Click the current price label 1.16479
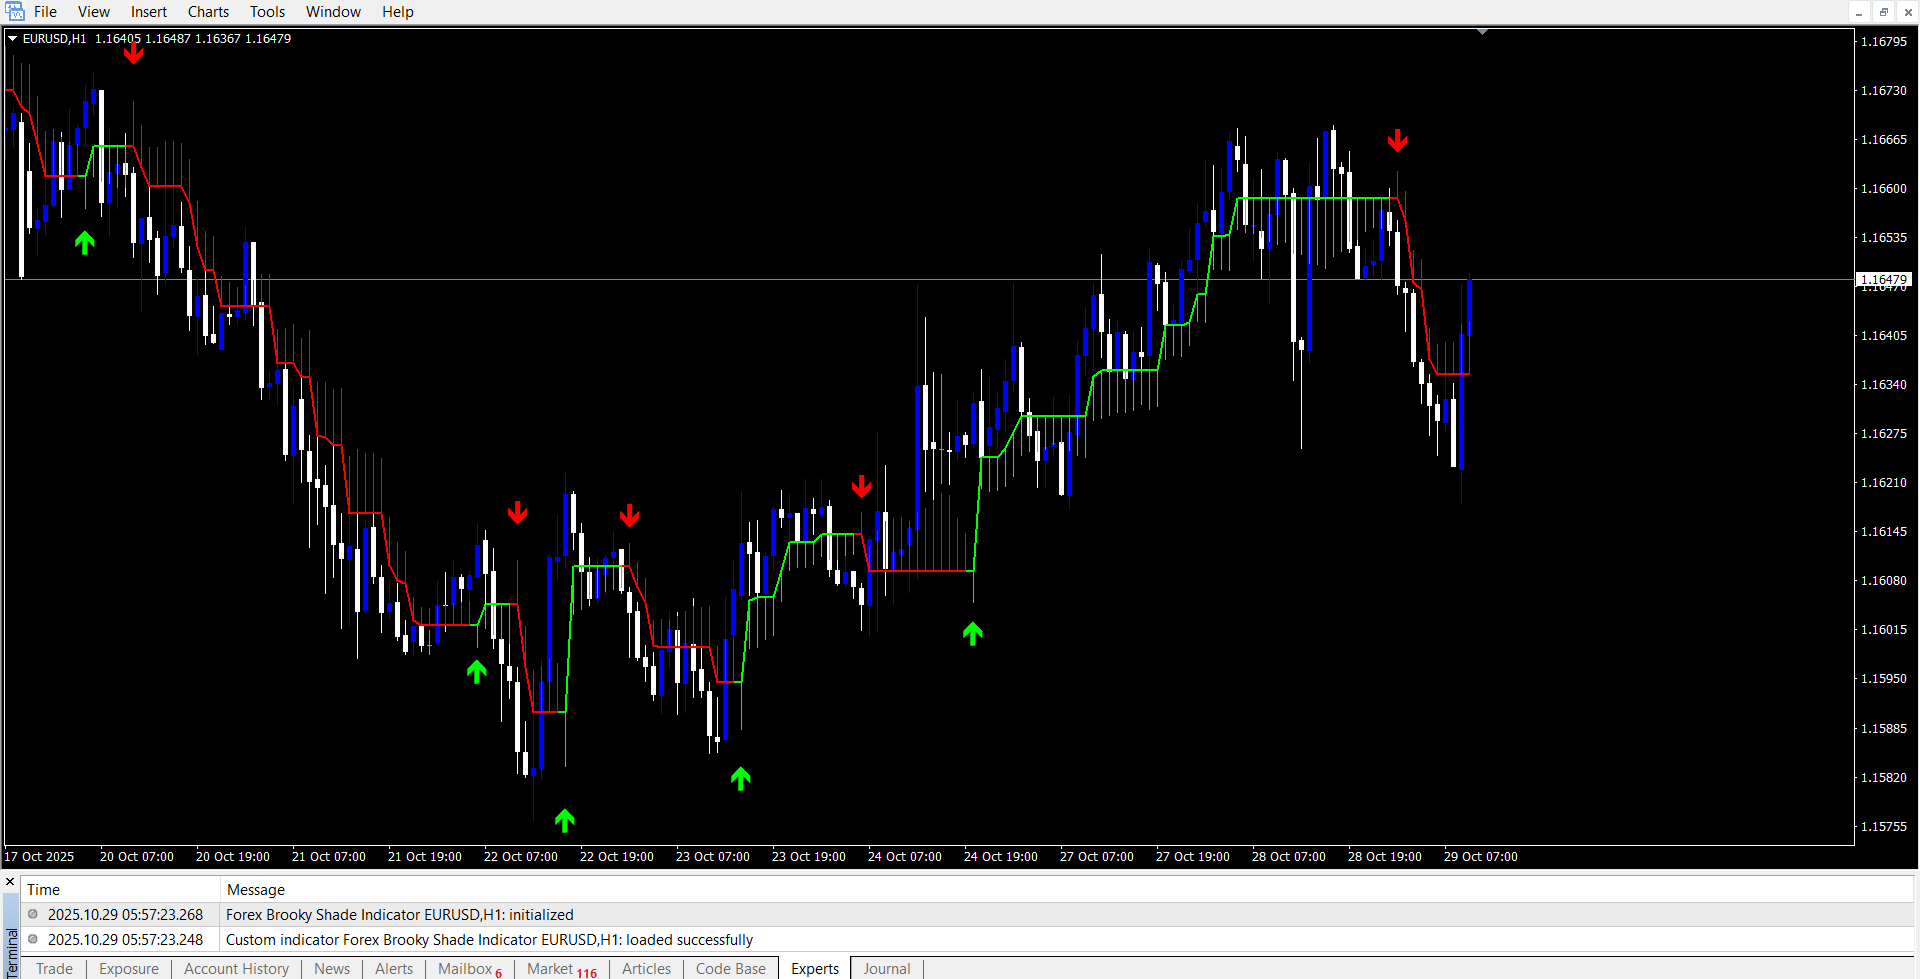The width and height of the screenshot is (1920, 979). [x=1883, y=279]
